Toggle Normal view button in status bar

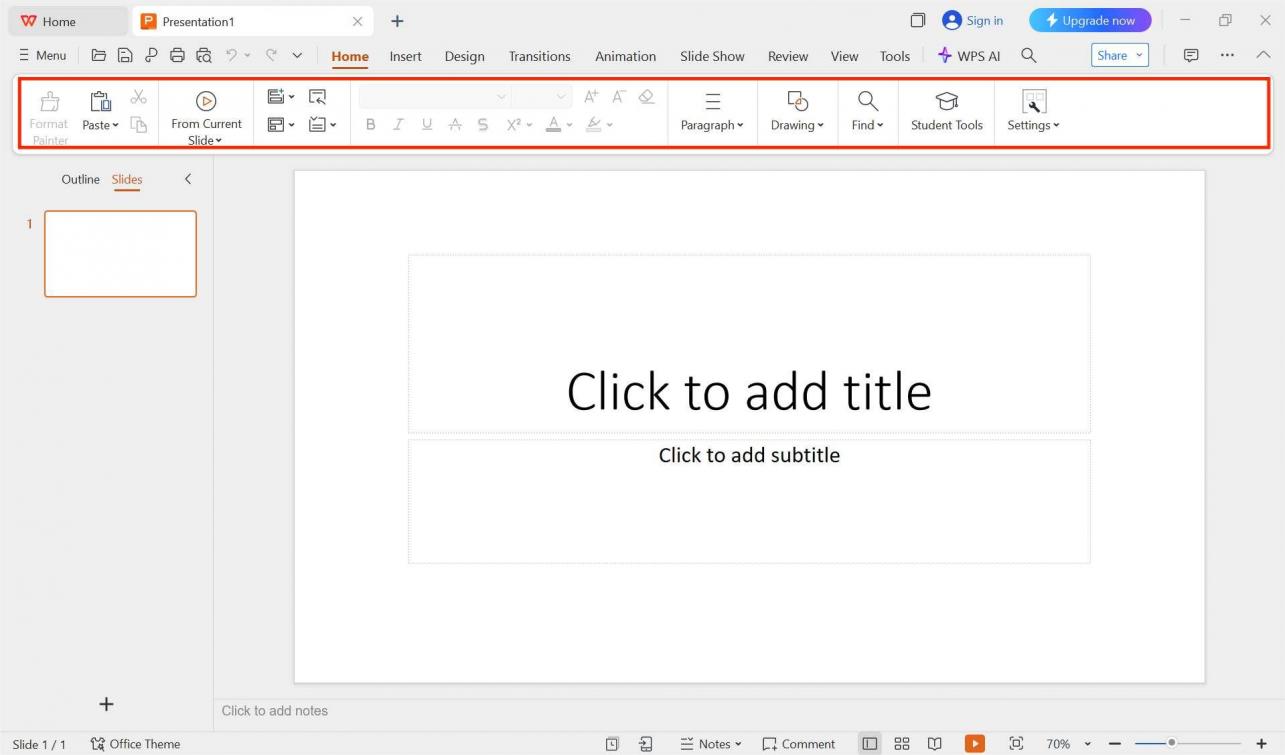[870, 744]
